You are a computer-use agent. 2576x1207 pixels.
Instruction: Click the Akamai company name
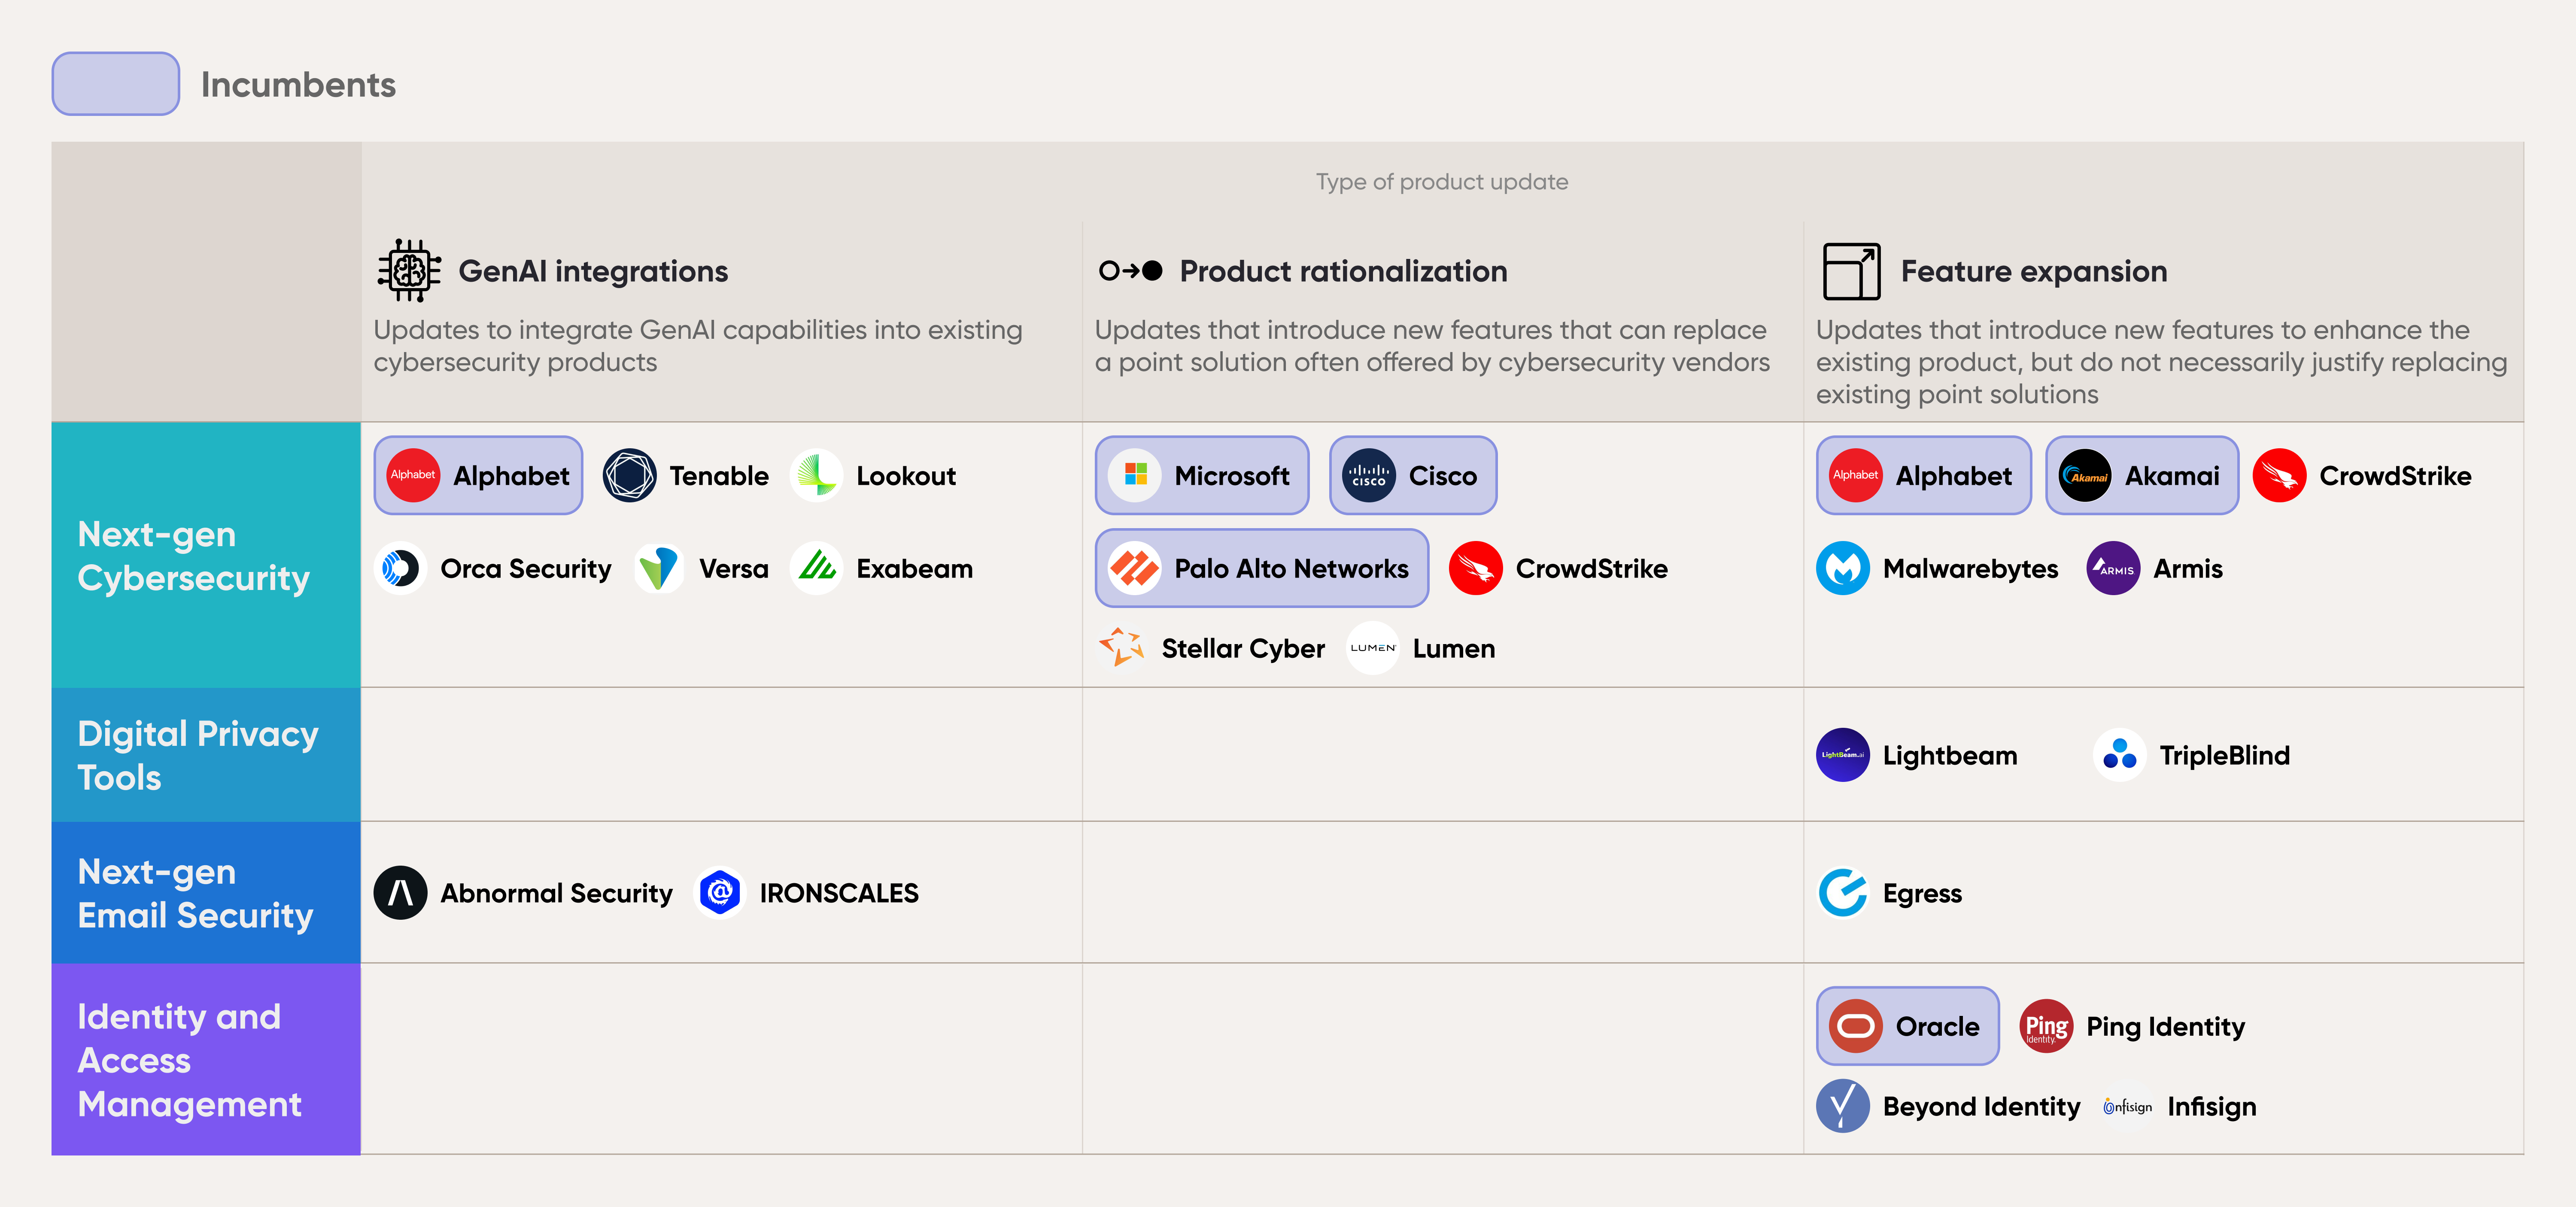2172,476
